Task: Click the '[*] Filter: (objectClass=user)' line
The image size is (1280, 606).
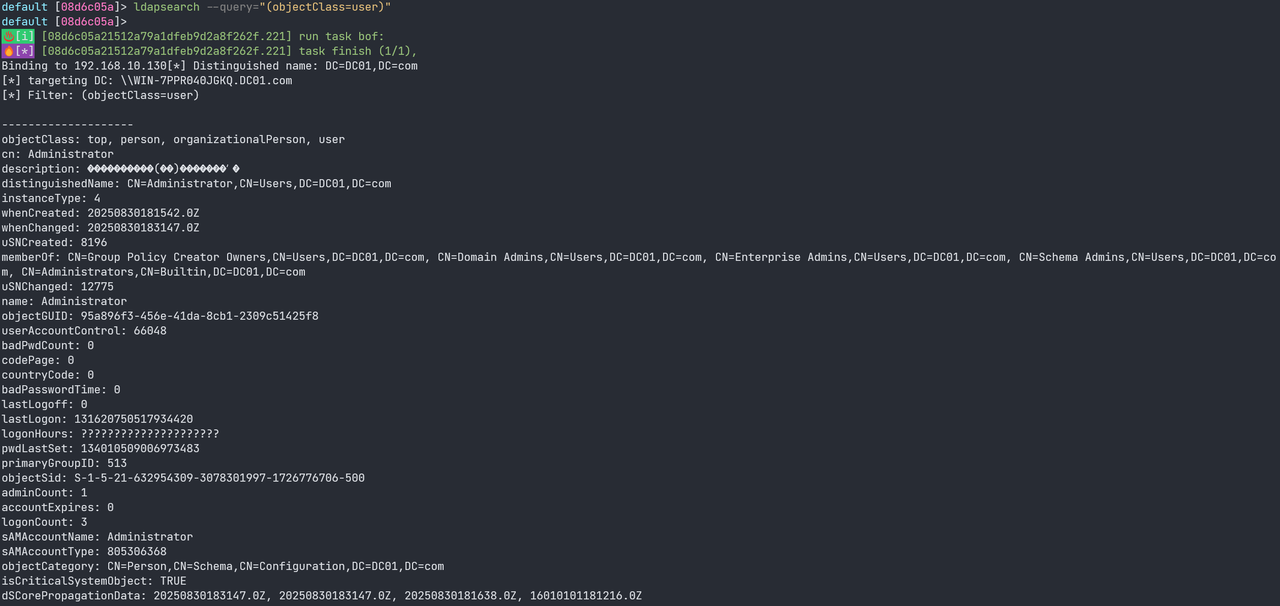Action: pyautogui.click(x=100, y=95)
